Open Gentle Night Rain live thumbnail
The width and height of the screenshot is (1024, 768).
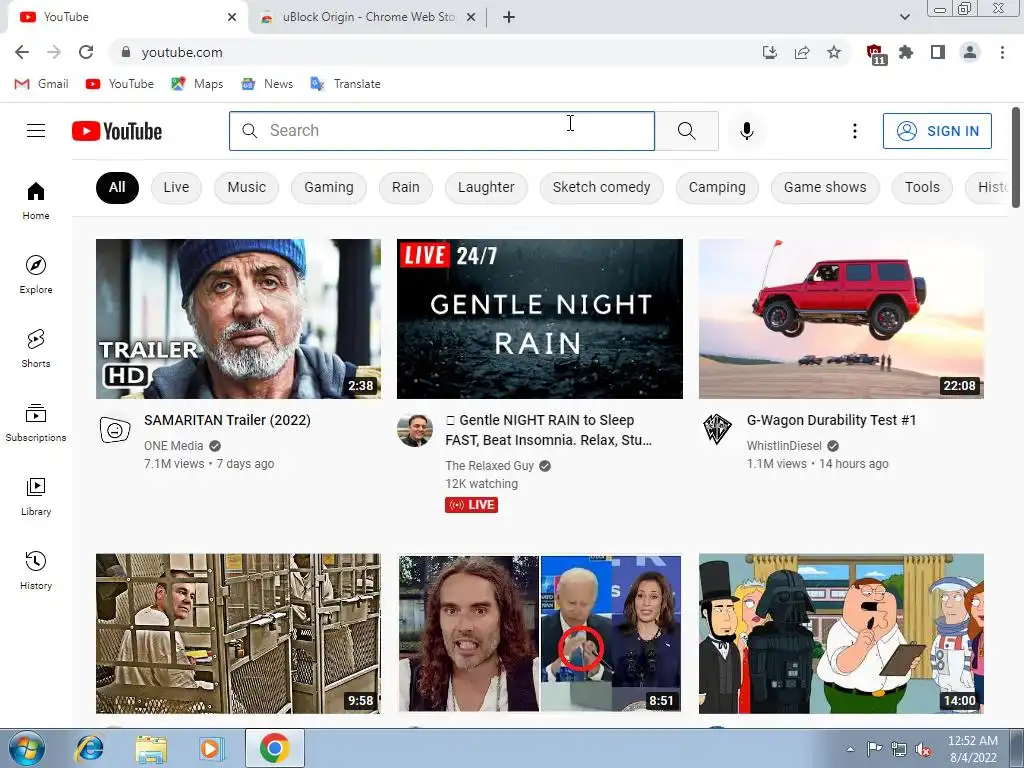pyautogui.click(x=539, y=319)
